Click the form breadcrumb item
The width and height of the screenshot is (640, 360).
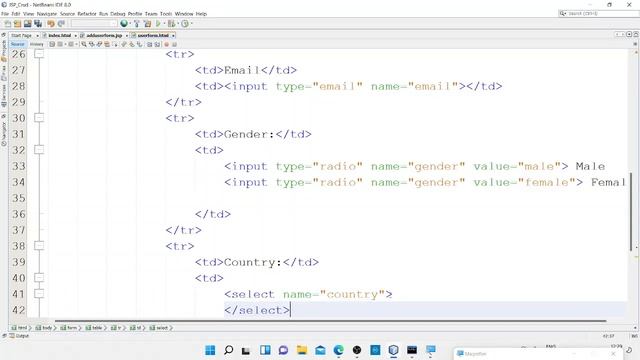(x=69, y=328)
